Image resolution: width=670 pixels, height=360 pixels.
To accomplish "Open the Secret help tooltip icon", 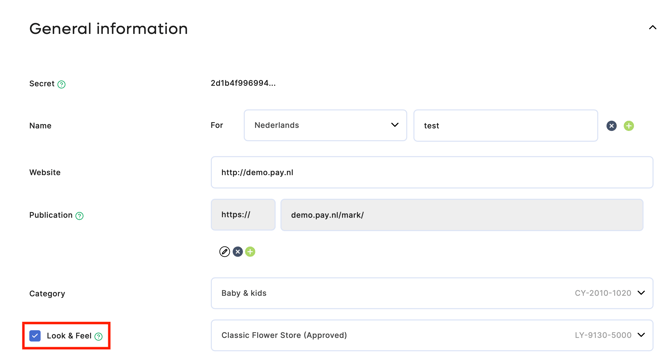I will click(x=62, y=84).
